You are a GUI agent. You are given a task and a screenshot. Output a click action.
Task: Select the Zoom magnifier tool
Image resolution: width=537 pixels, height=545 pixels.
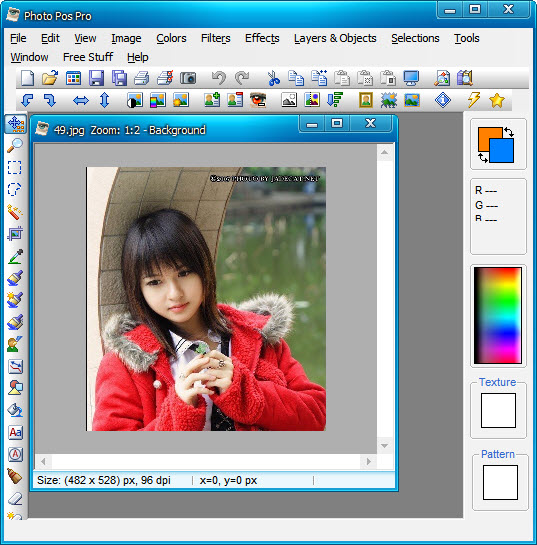15,145
